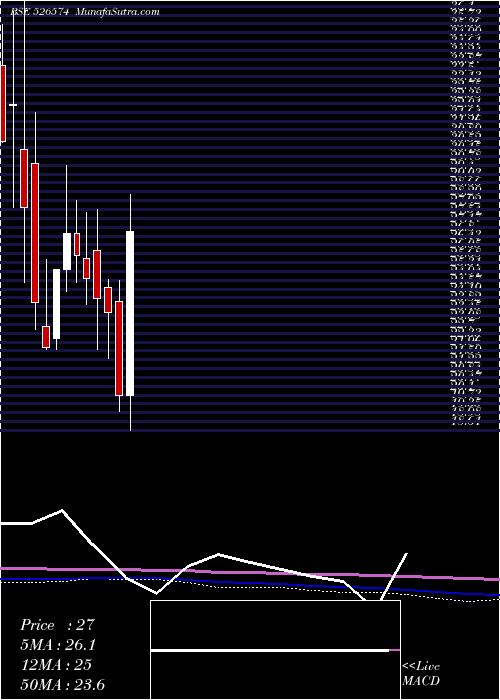This screenshot has width=500, height=700.
Task: Click the BSE 526574 ticker label
Action: (x=40, y=12)
